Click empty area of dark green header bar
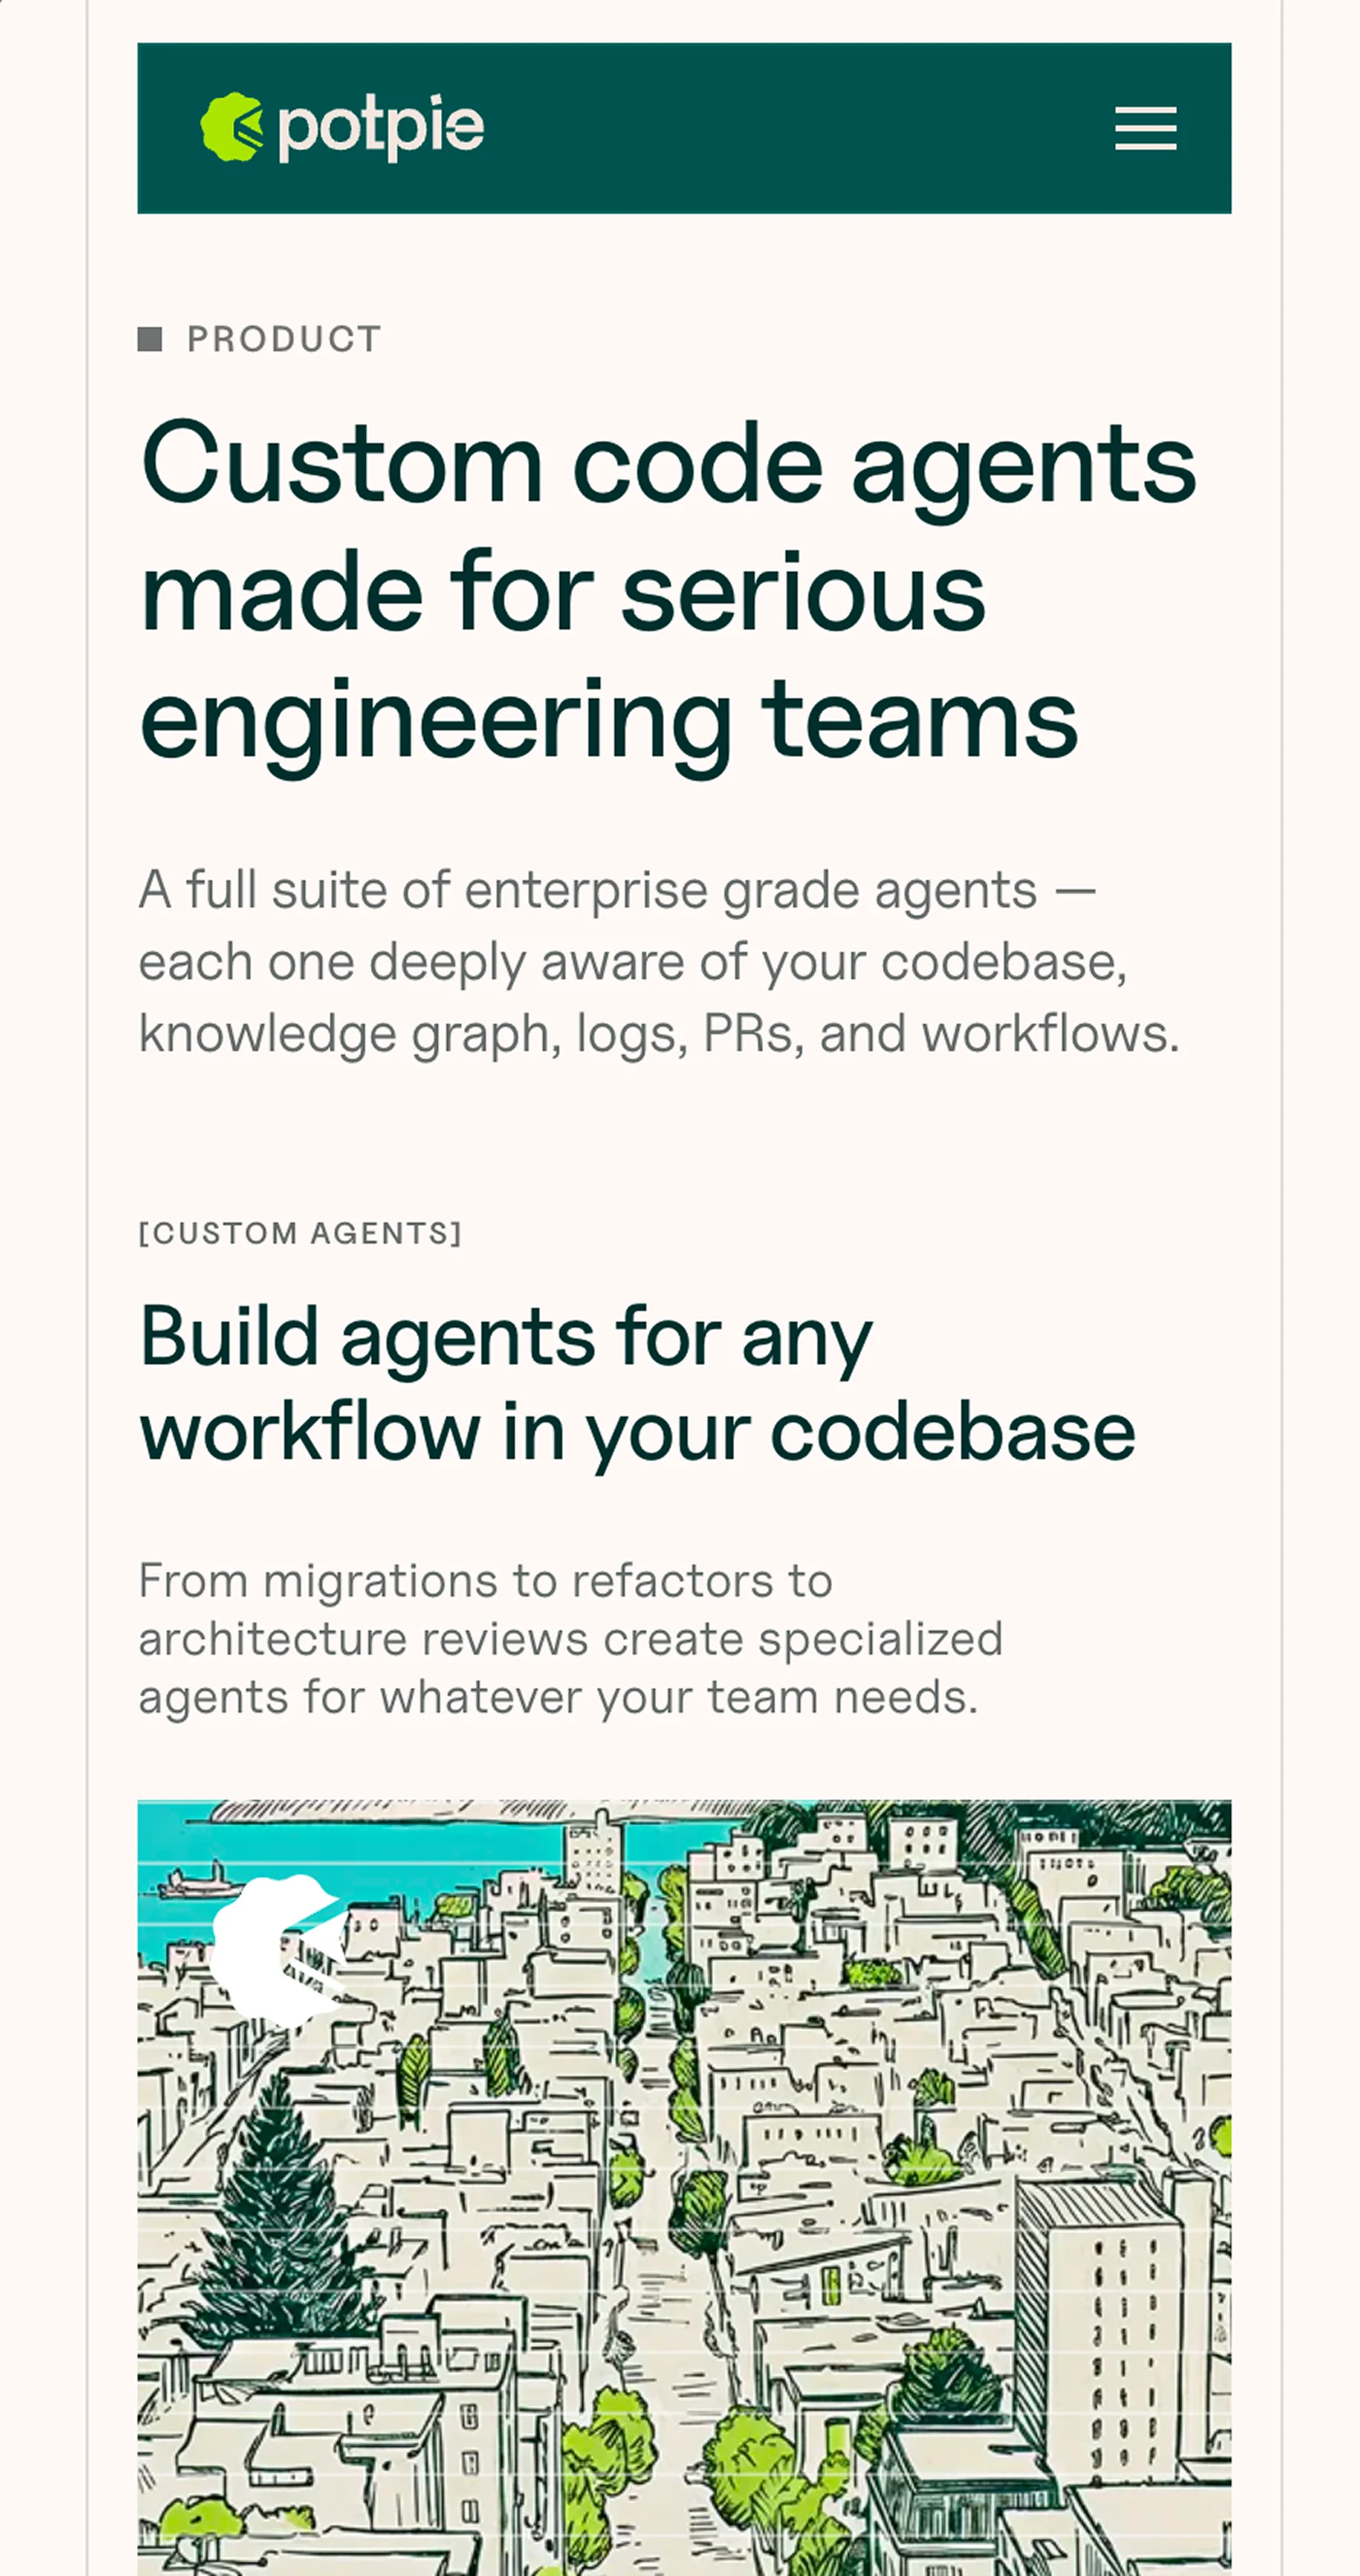 (800, 128)
